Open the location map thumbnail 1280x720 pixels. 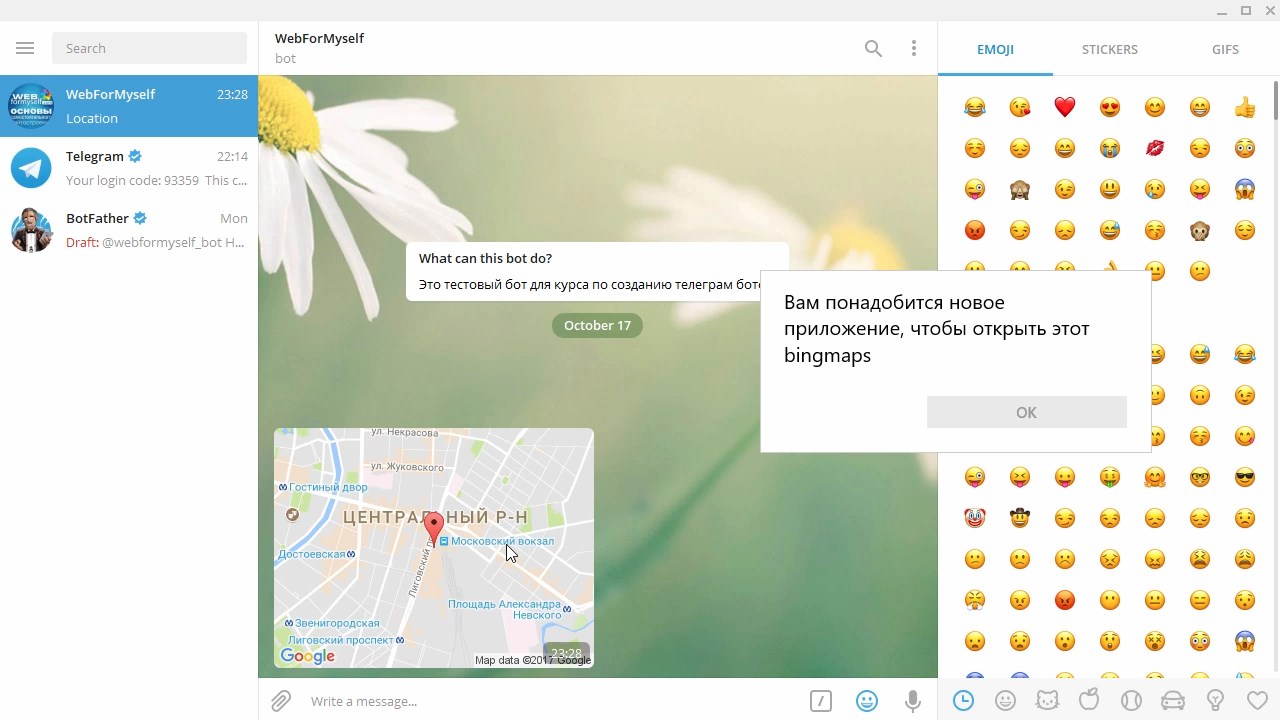coord(433,547)
